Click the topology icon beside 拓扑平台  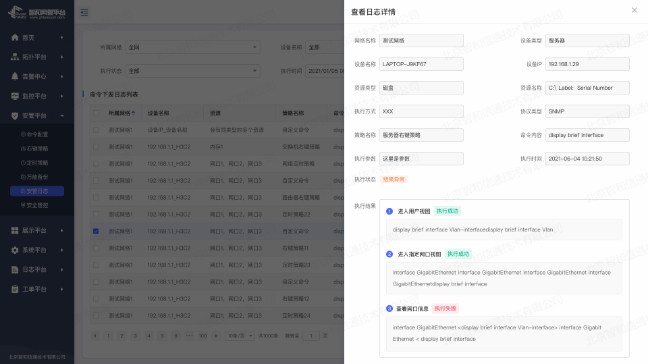pos(15,57)
